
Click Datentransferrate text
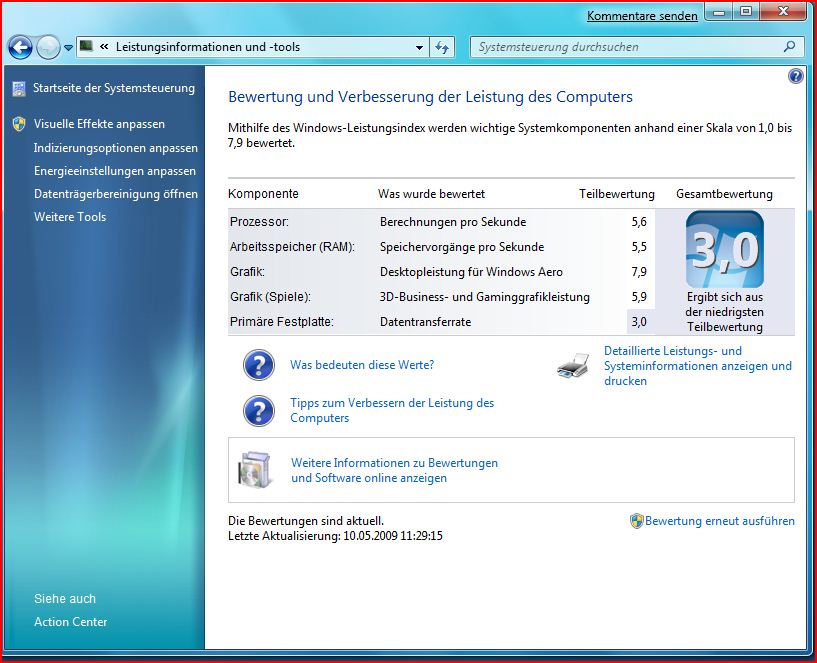[x=425, y=322]
